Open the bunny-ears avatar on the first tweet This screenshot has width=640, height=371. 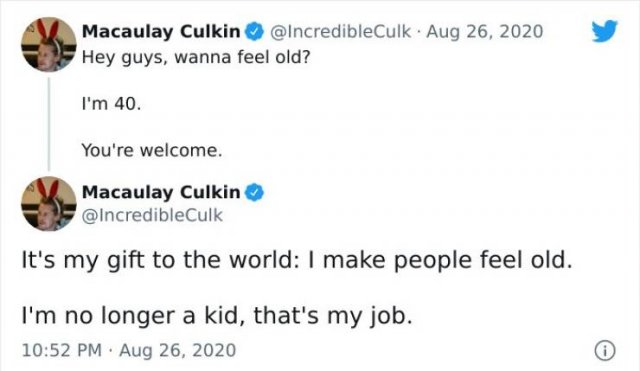[x=49, y=44]
